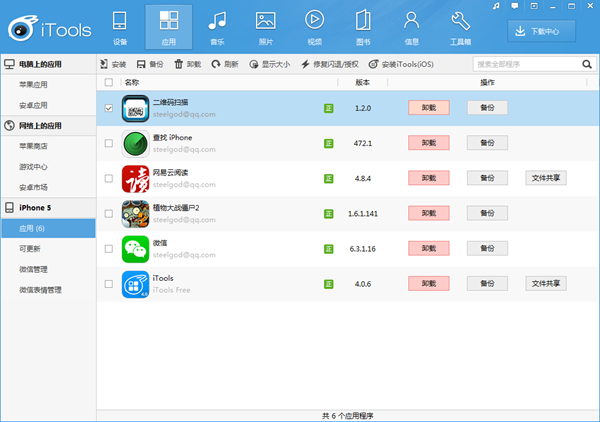Click 卸载 button for 网易云阅读
Viewport: 600px width, 422px height.
pyautogui.click(x=429, y=178)
